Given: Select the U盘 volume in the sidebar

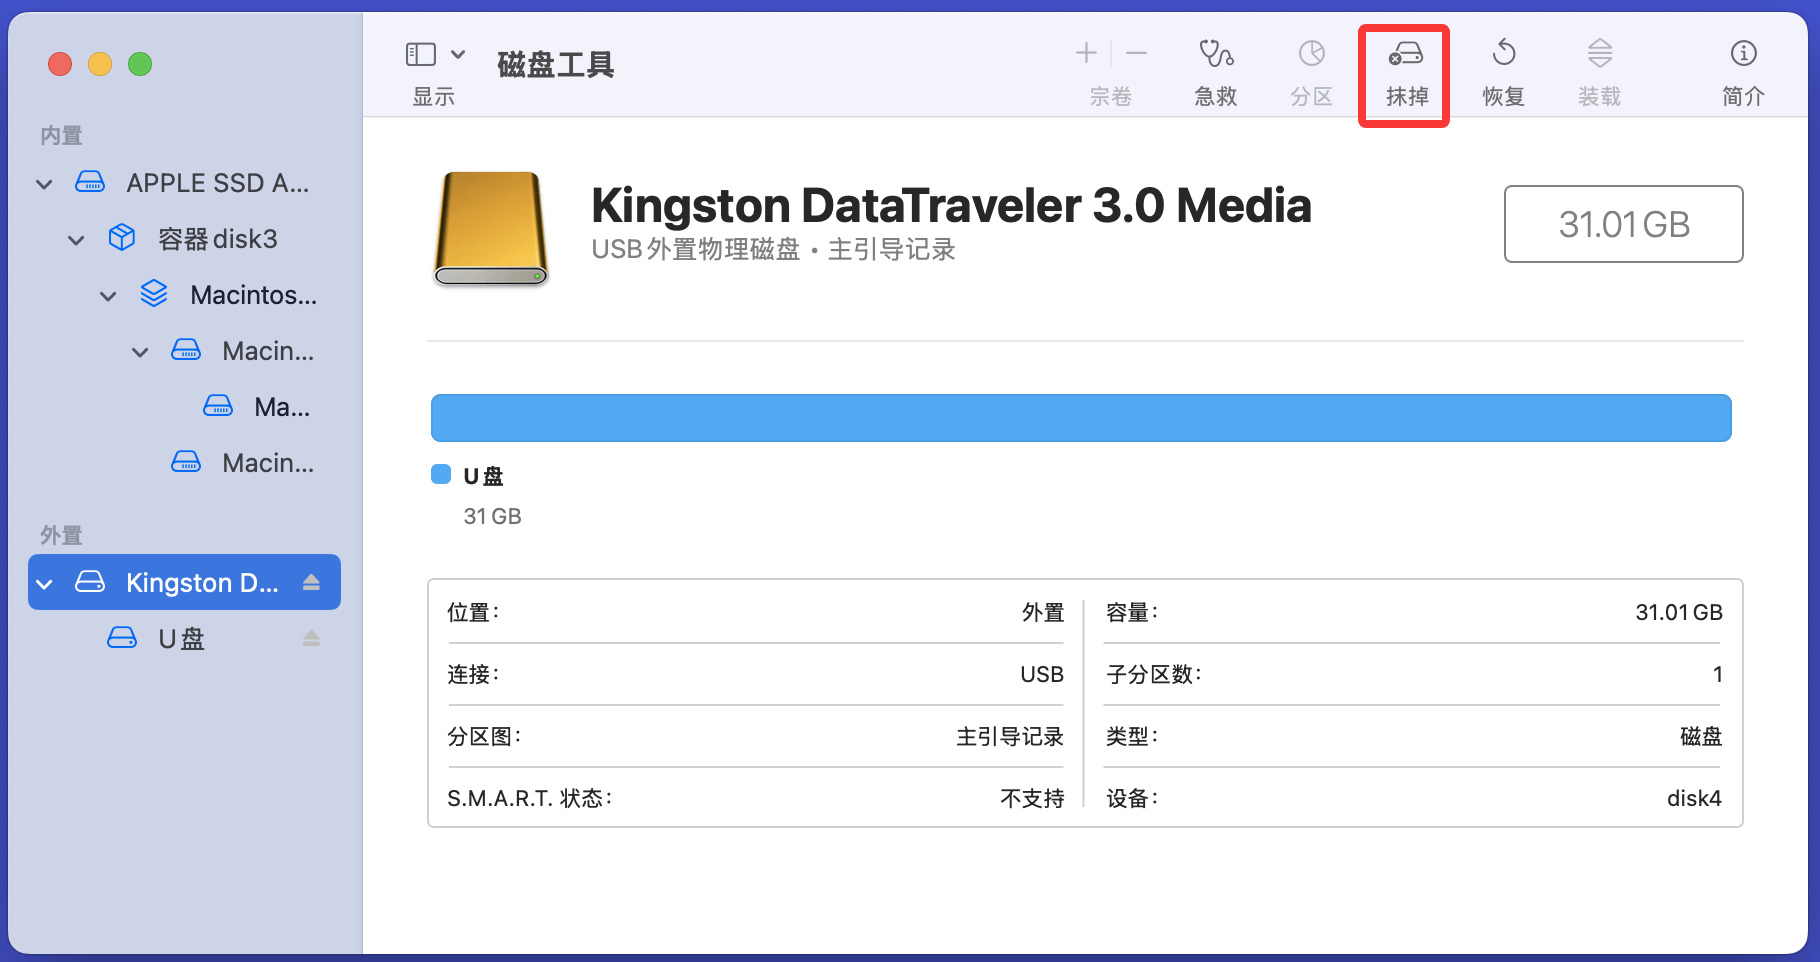Looking at the screenshot, I should tap(179, 638).
